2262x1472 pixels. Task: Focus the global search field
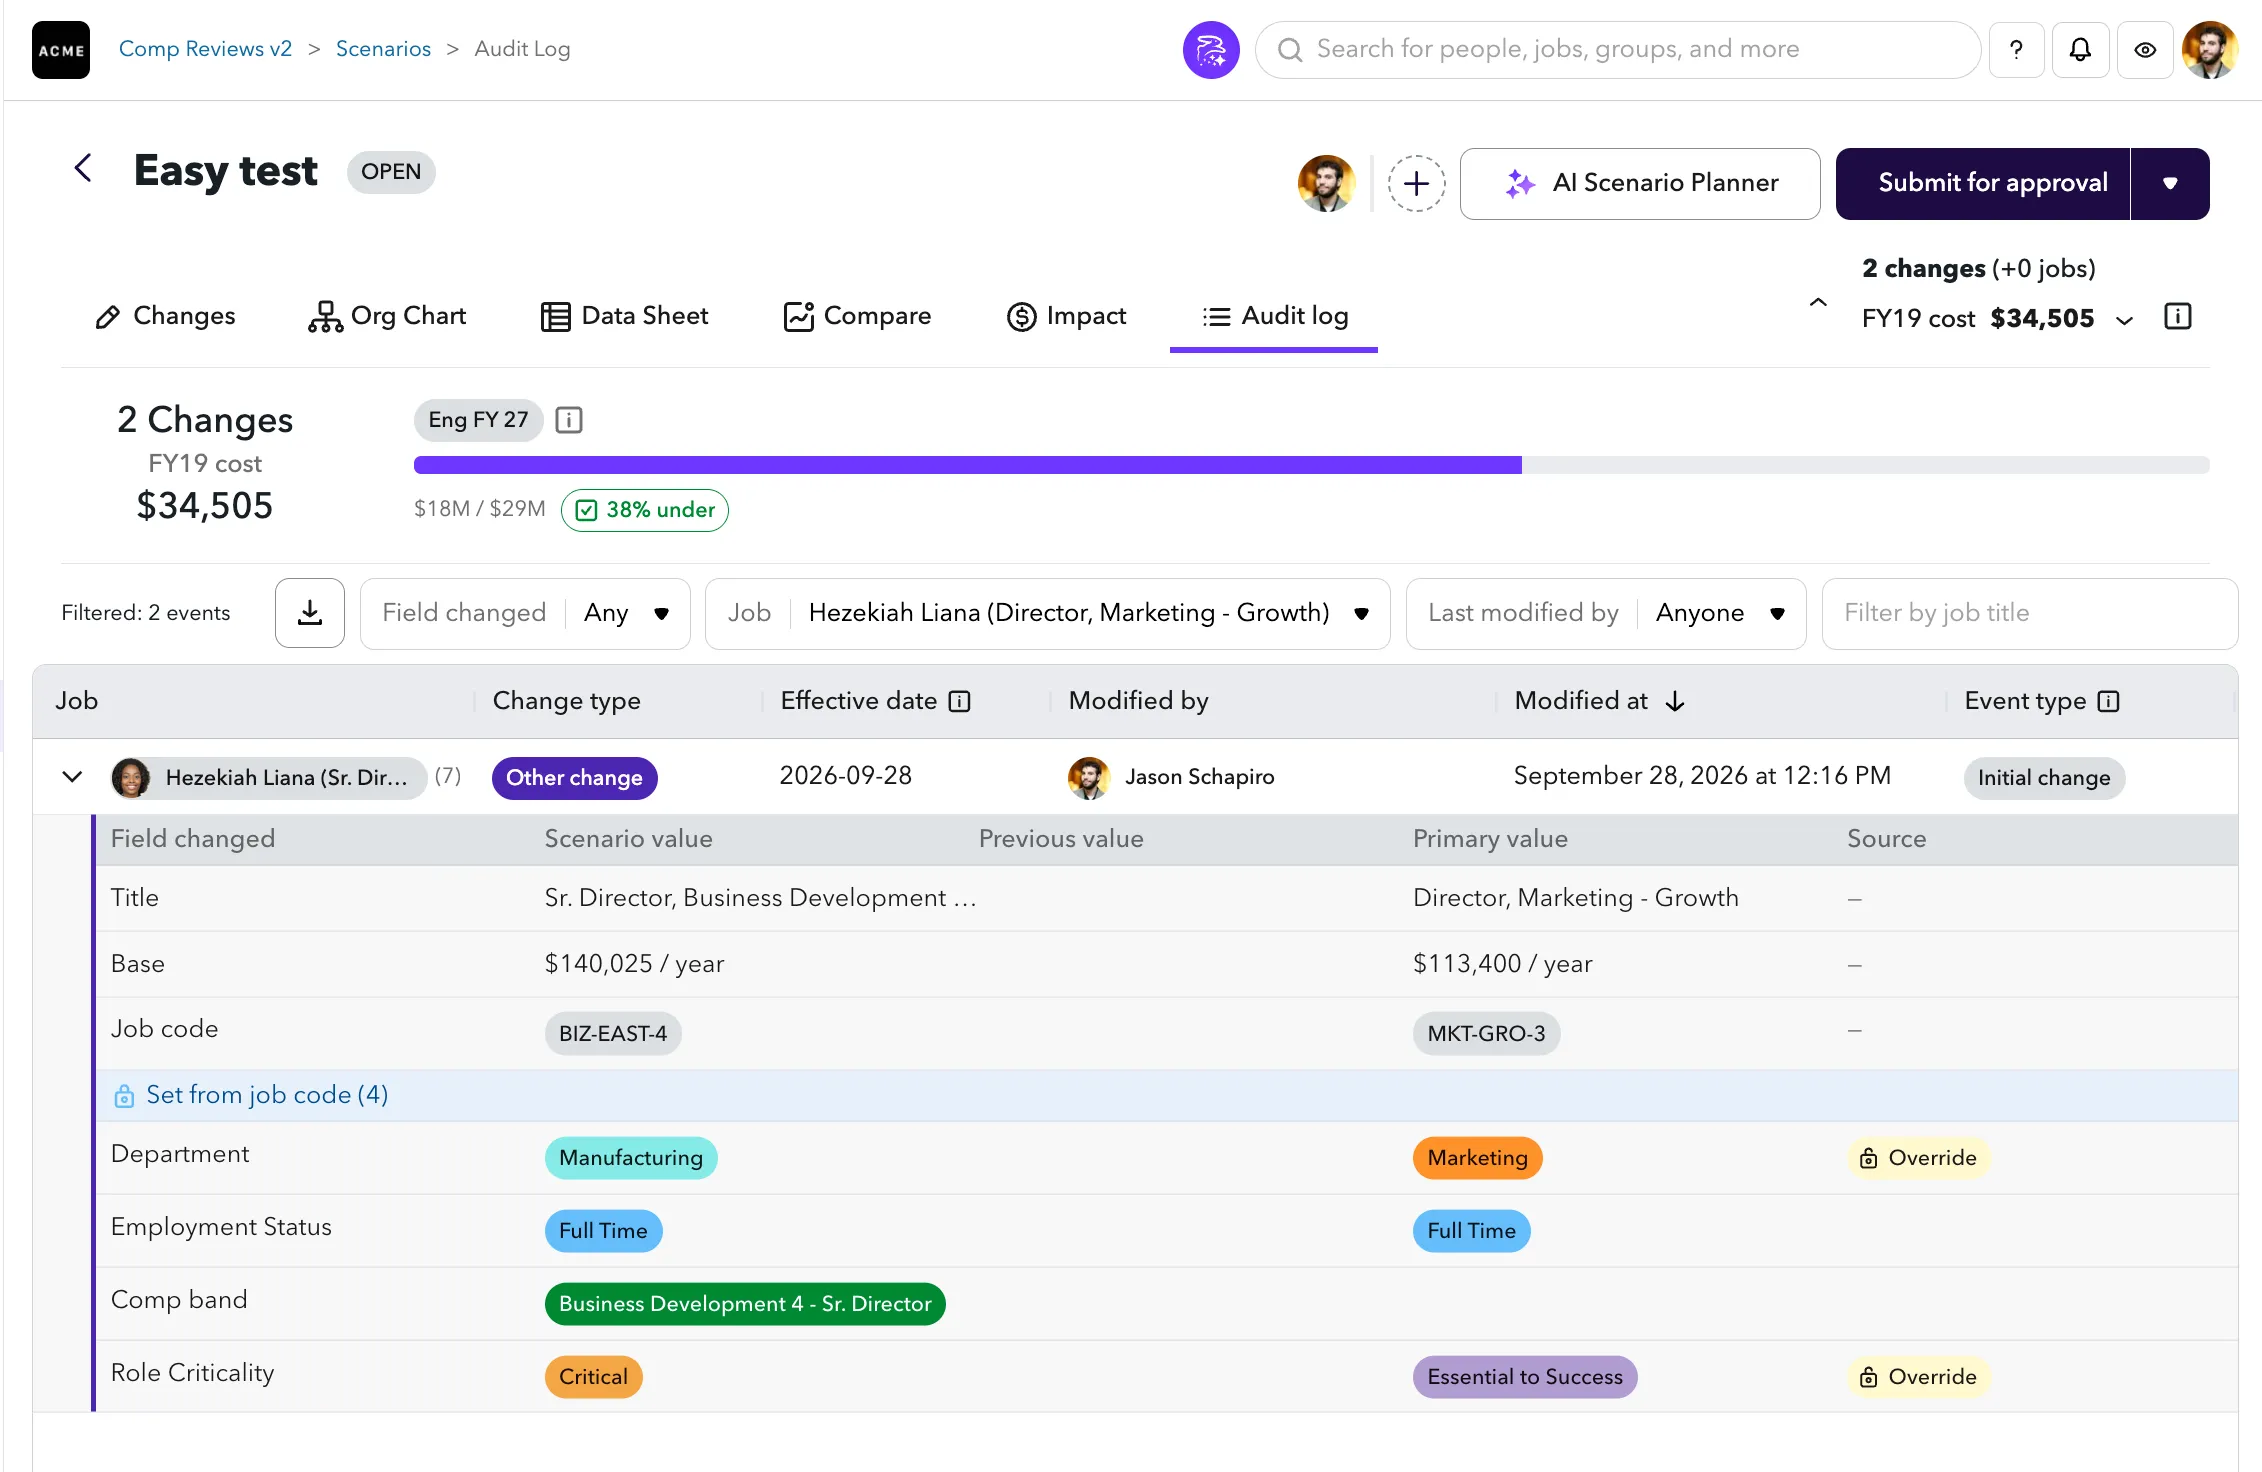(x=1617, y=50)
